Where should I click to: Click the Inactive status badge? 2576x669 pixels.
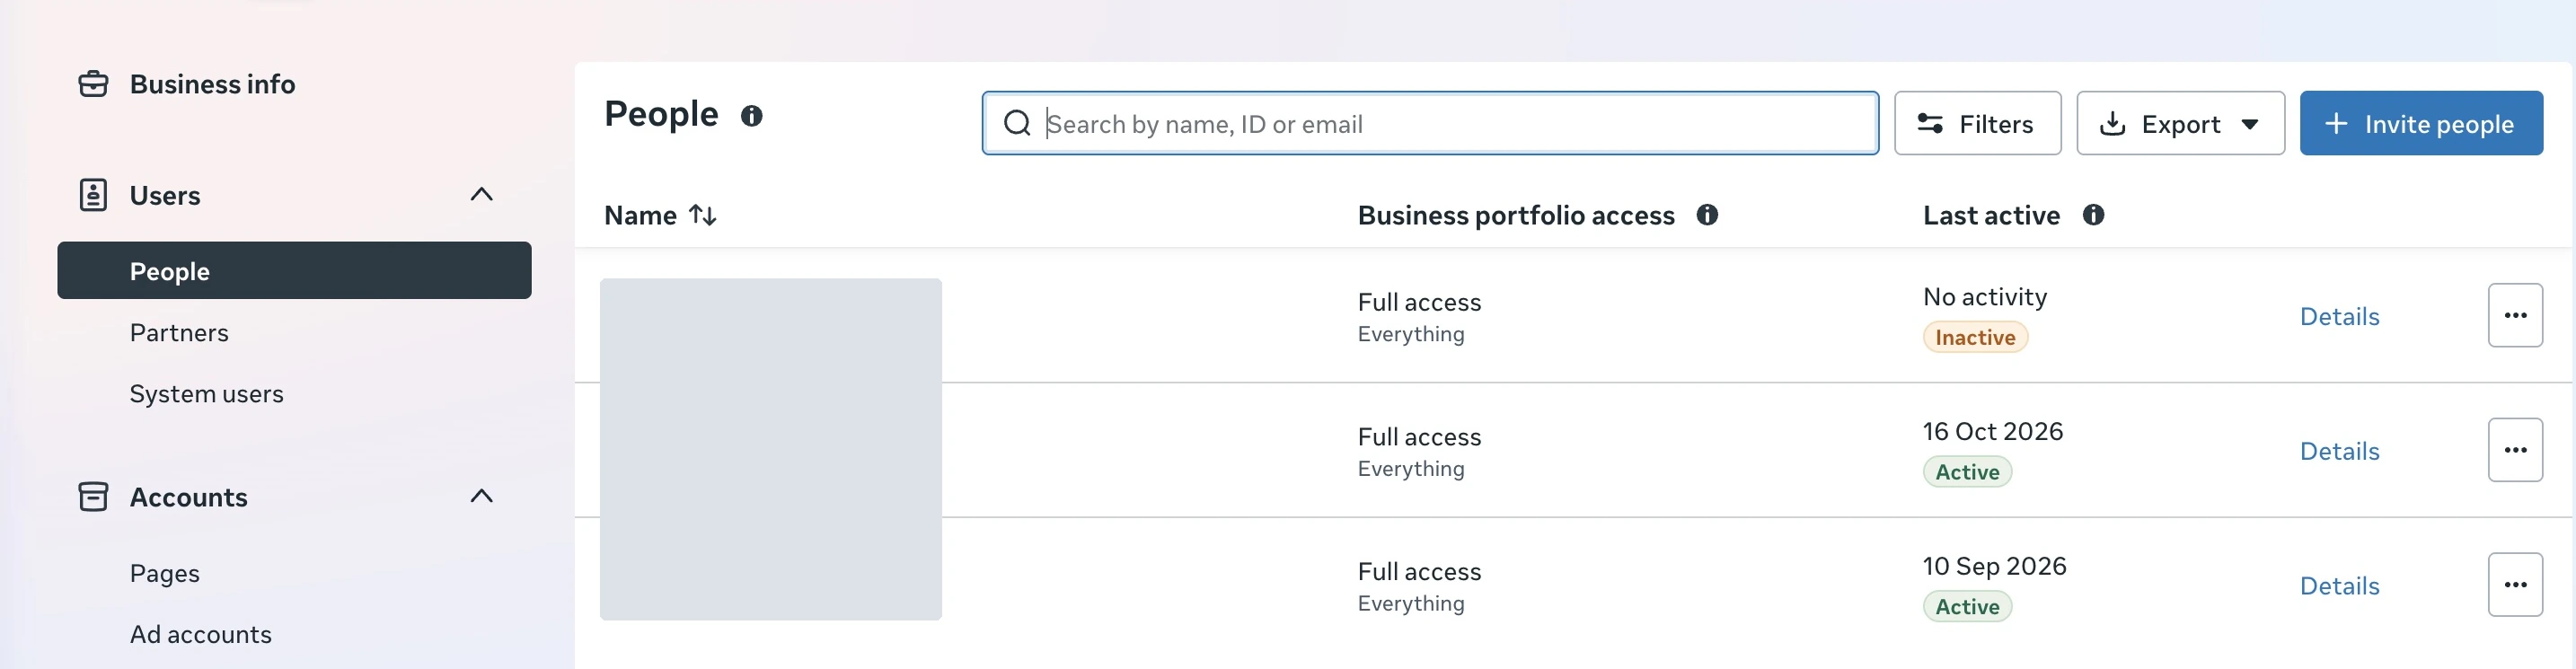[x=1975, y=338]
